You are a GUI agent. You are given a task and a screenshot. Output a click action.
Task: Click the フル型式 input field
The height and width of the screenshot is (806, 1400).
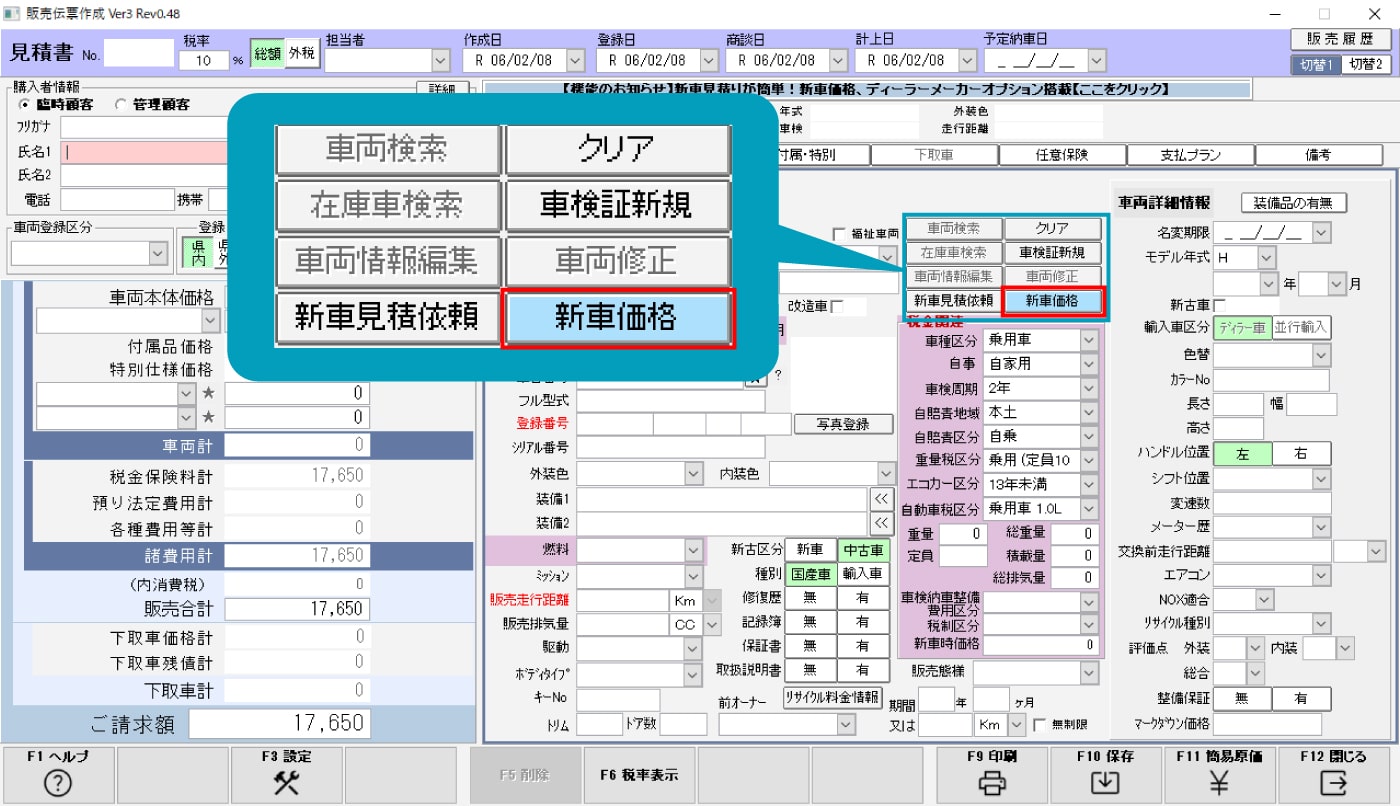point(670,401)
